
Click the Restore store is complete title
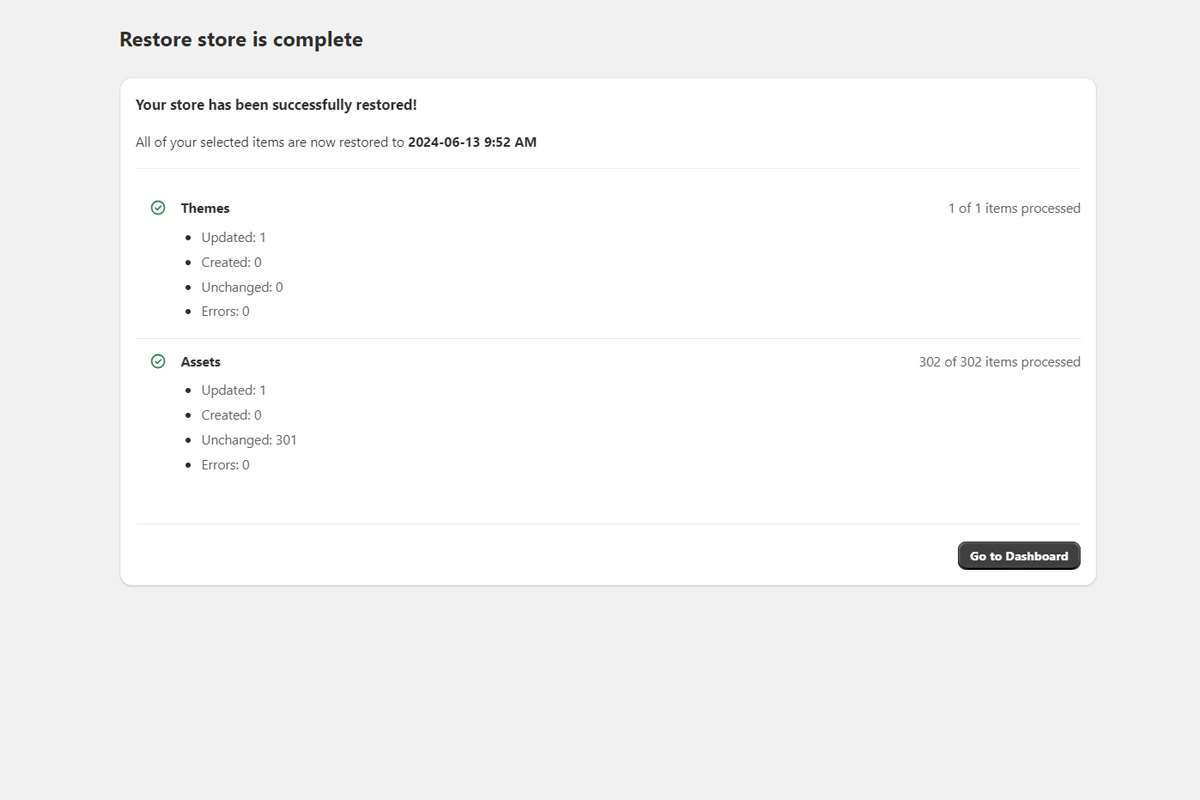pos(241,39)
